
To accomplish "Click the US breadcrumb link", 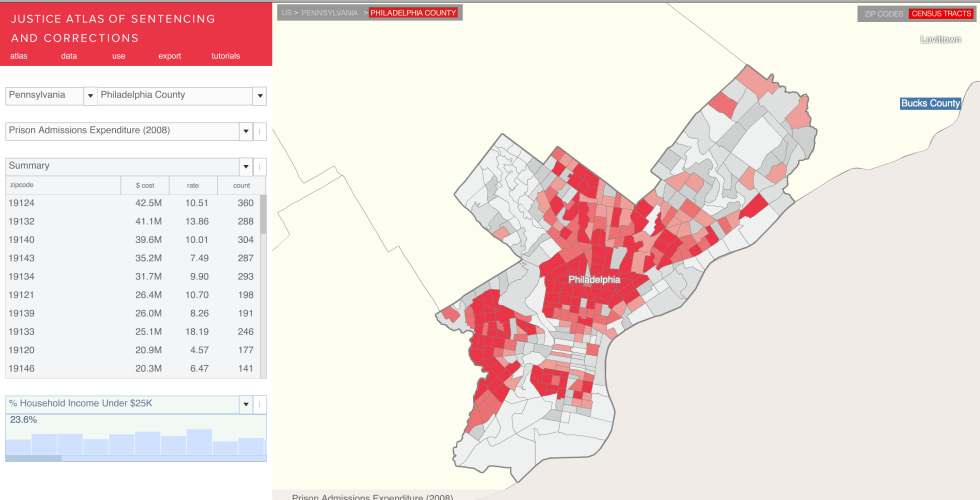I will [286, 12].
